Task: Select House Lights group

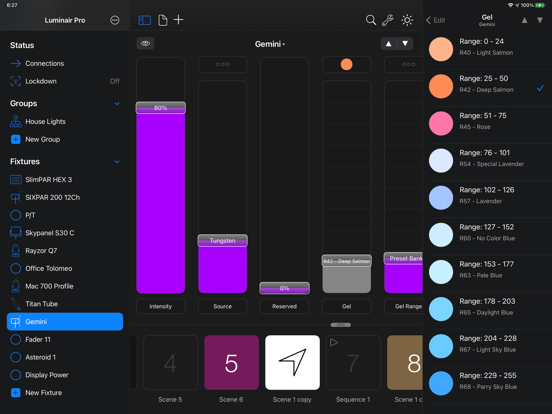Action: coord(65,121)
